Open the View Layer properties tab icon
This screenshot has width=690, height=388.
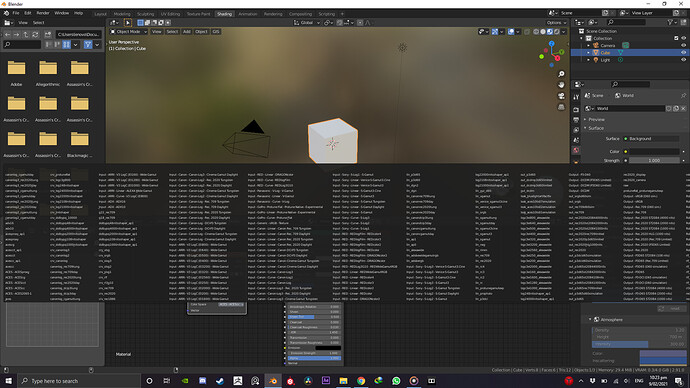click(x=576, y=130)
